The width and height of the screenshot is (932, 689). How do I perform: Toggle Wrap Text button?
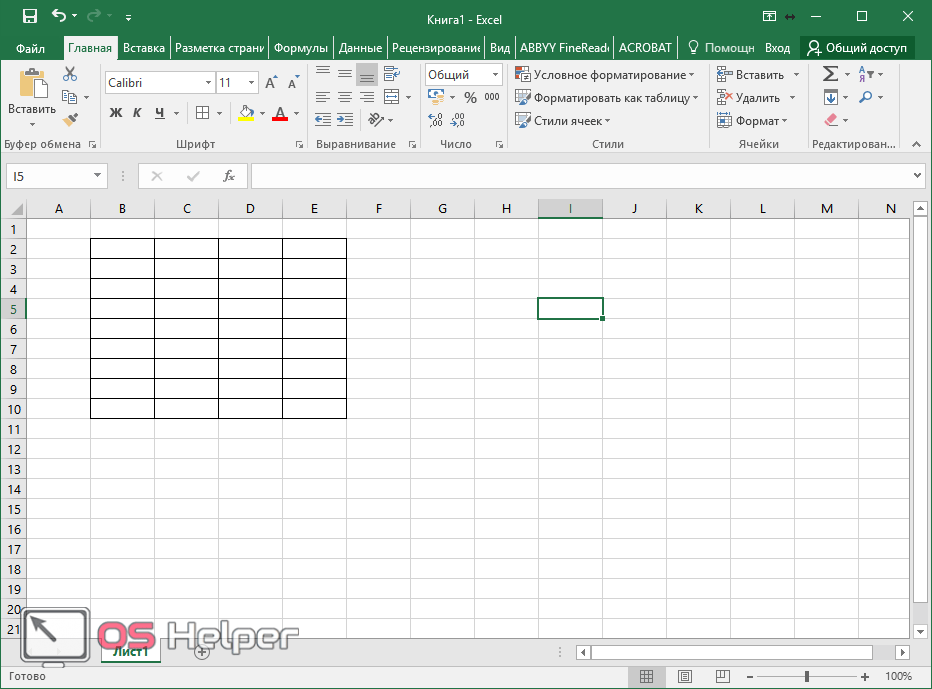pyautogui.click(x=391, y=74)
